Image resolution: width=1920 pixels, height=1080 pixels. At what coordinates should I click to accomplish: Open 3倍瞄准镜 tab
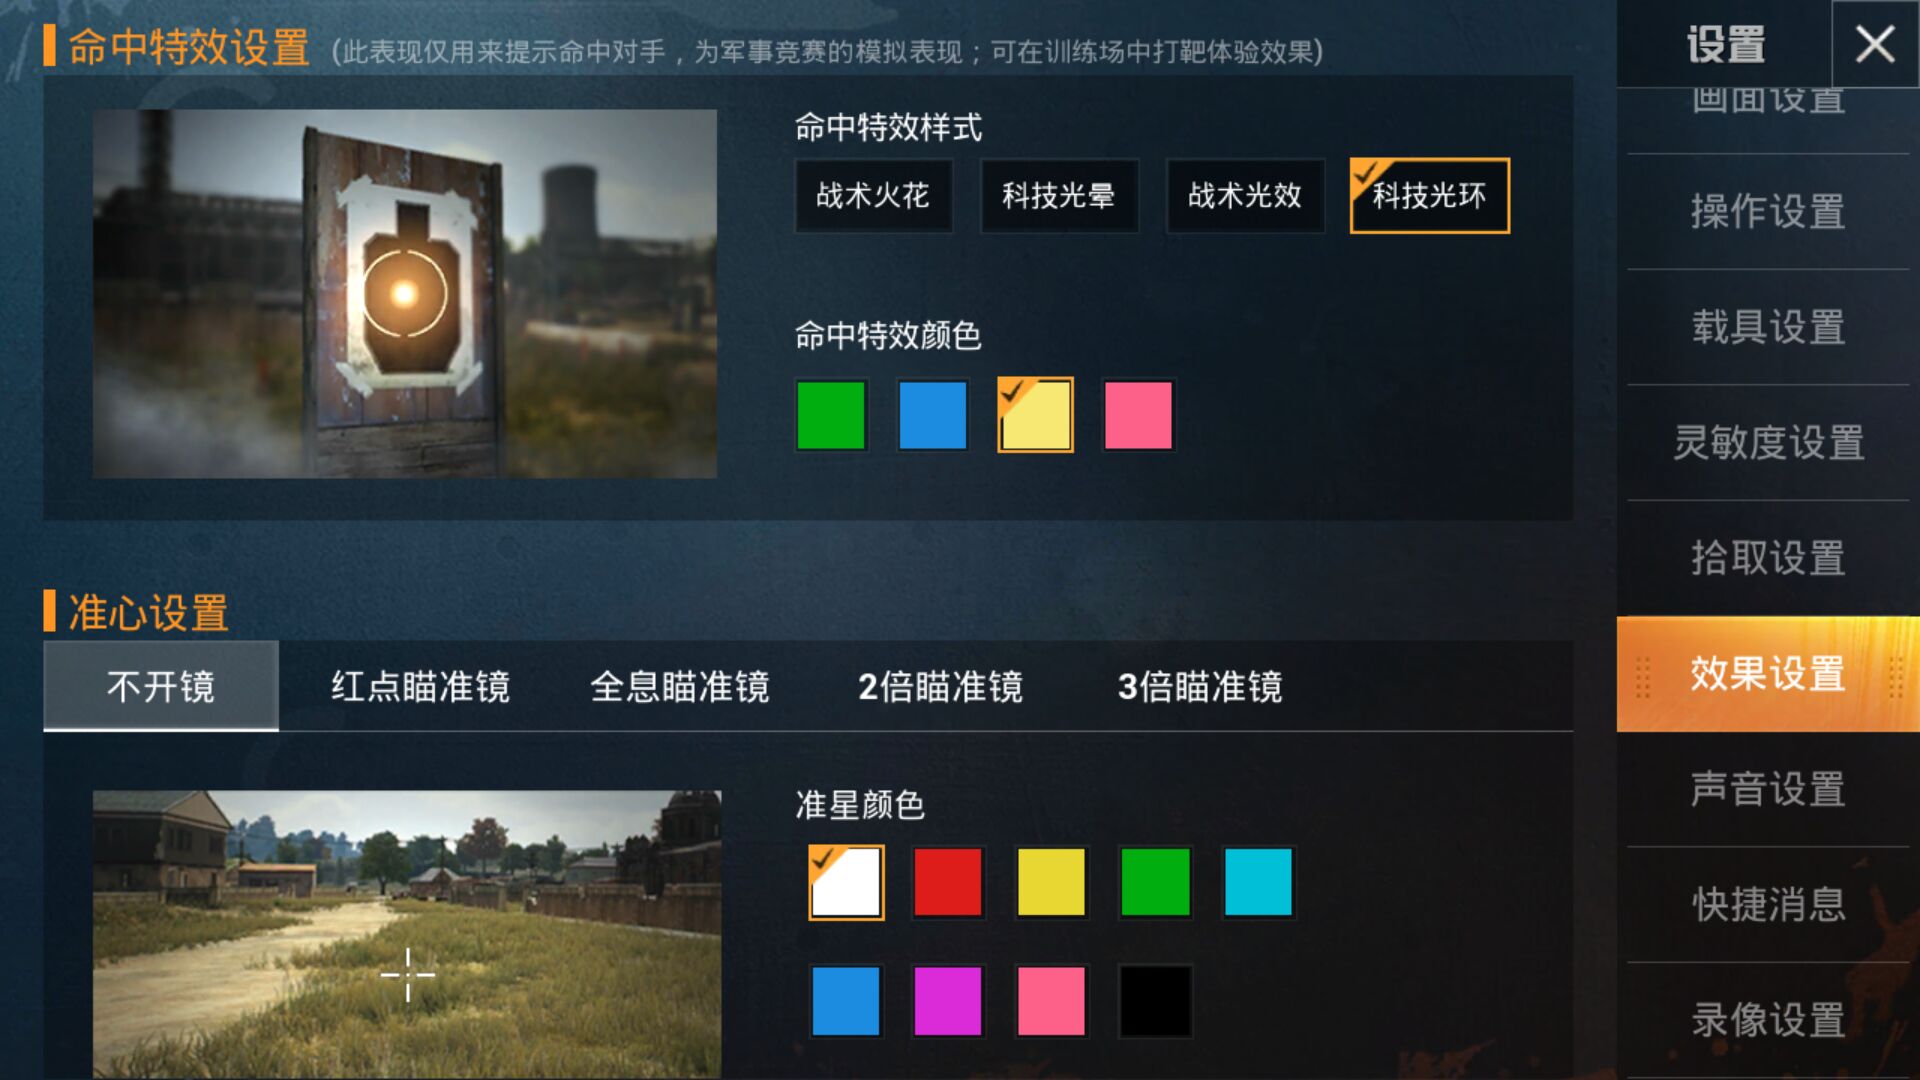1200,687
